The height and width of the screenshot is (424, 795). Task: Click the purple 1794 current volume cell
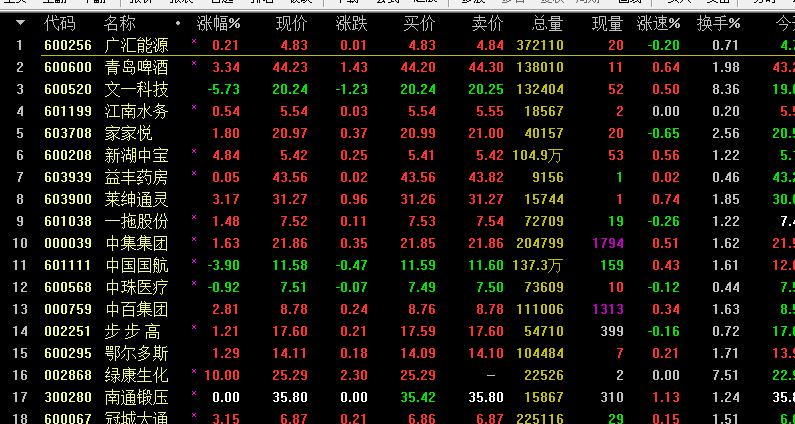point(607,243)
